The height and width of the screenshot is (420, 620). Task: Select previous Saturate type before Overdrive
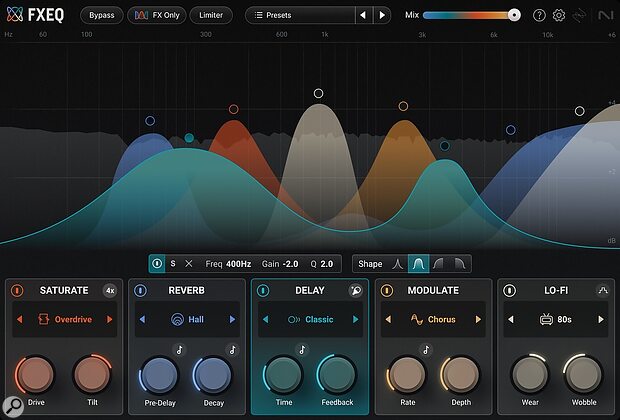(x=19, y=319)
